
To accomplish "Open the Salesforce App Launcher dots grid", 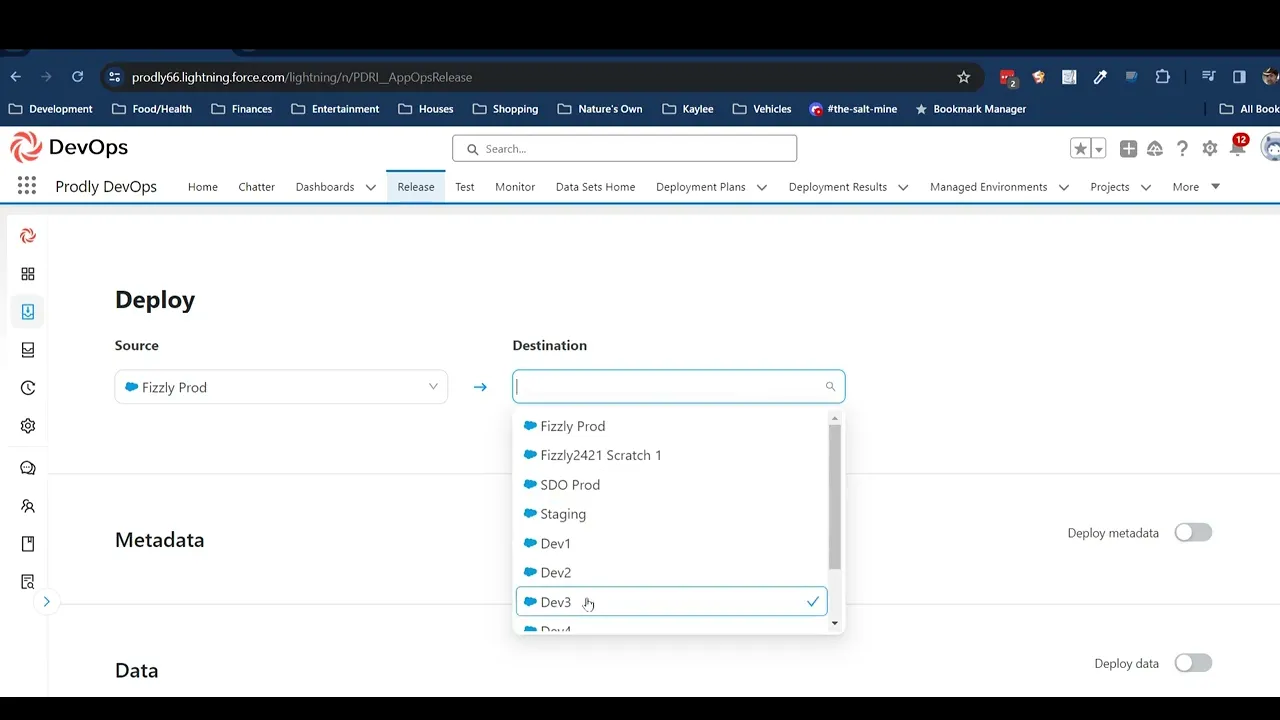I will (27, 186).
